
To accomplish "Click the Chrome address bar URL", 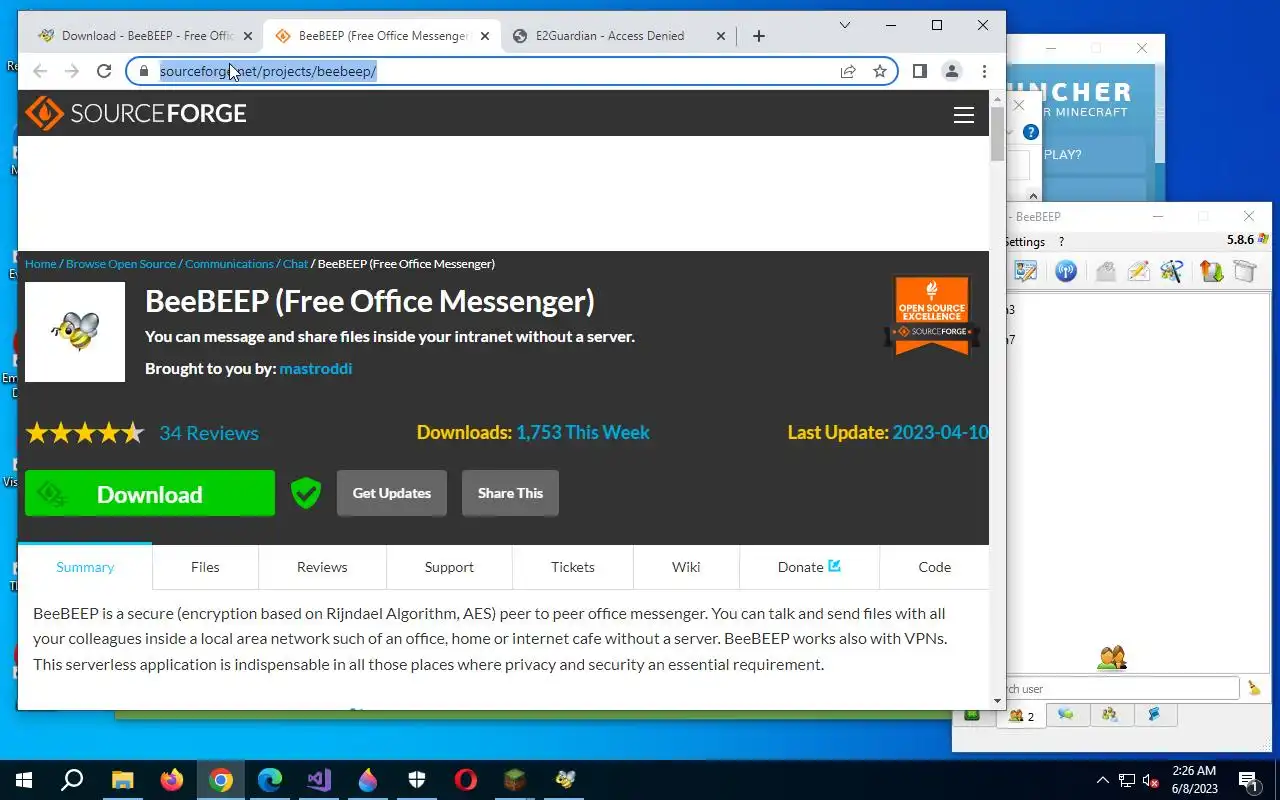I will (x=268, y=71).
